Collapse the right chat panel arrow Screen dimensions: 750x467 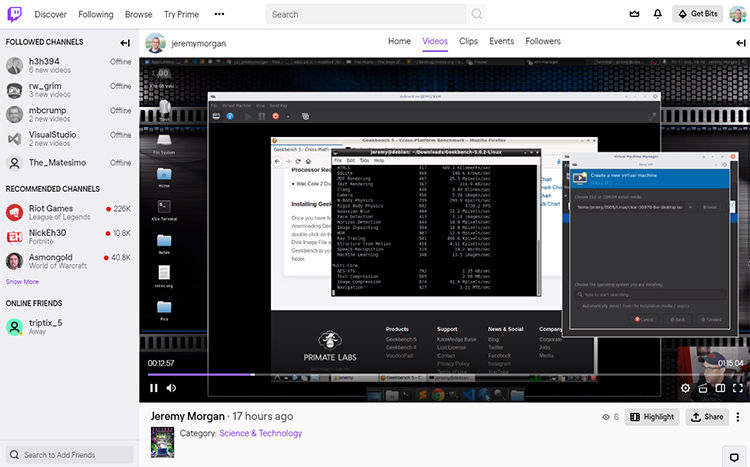pyautogui.click(x=740, y=43)
